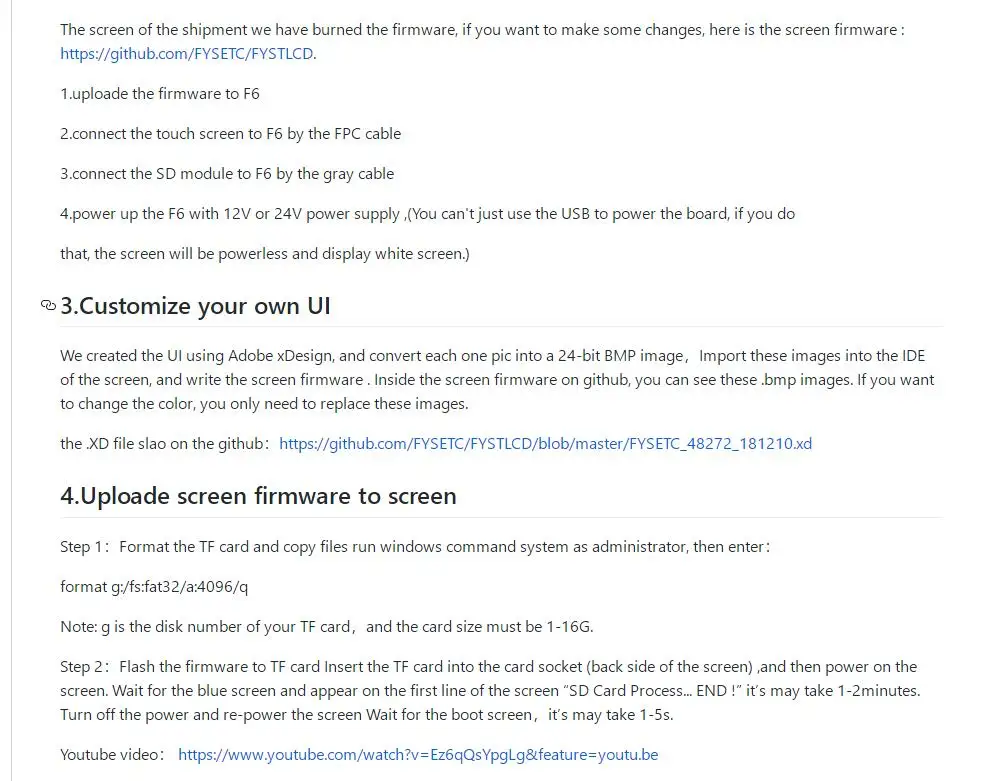Click the "Youtube video:" label
988x781 pixels.
[x=111, y=755]
